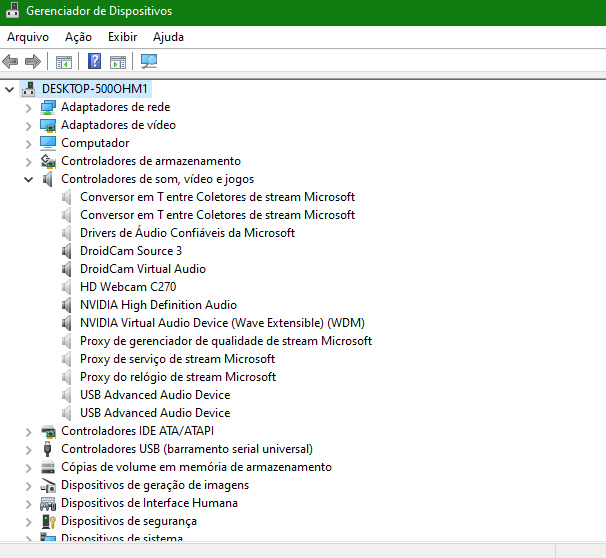606x558 pixels.
Task: Click the Dispositivos de segurança key icon
Action: (x=49, y=521)
